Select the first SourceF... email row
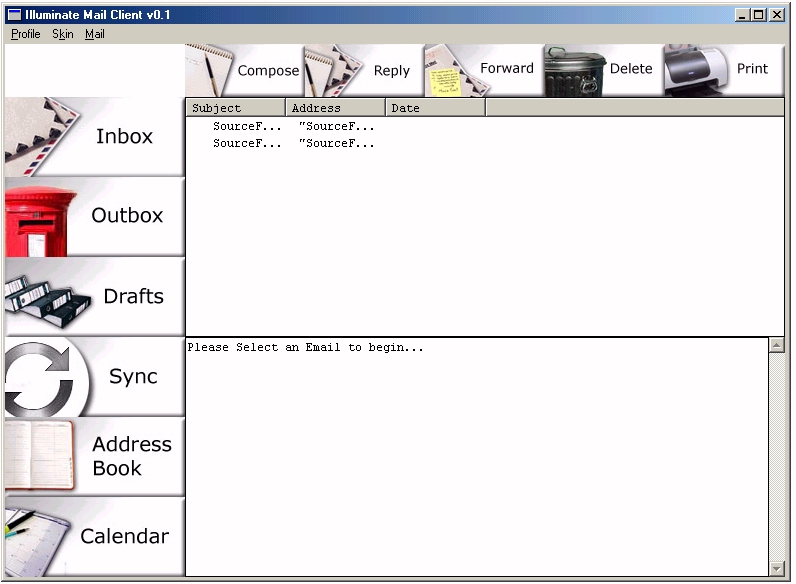 485,126
